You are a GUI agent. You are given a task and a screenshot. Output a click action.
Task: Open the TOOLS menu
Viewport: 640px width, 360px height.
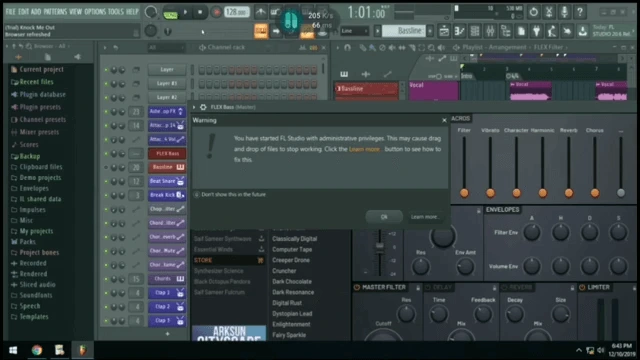(x=116, y=12)
